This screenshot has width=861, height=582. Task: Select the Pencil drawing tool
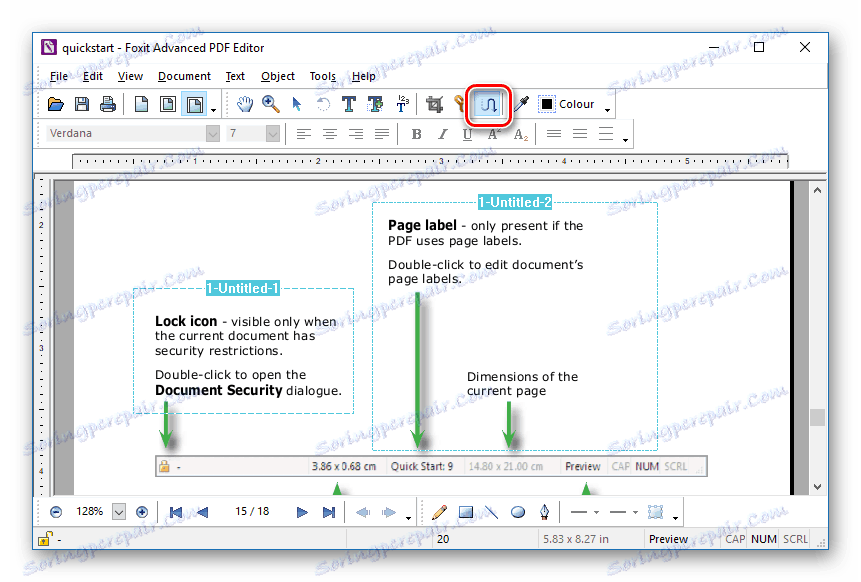[439, 512]
